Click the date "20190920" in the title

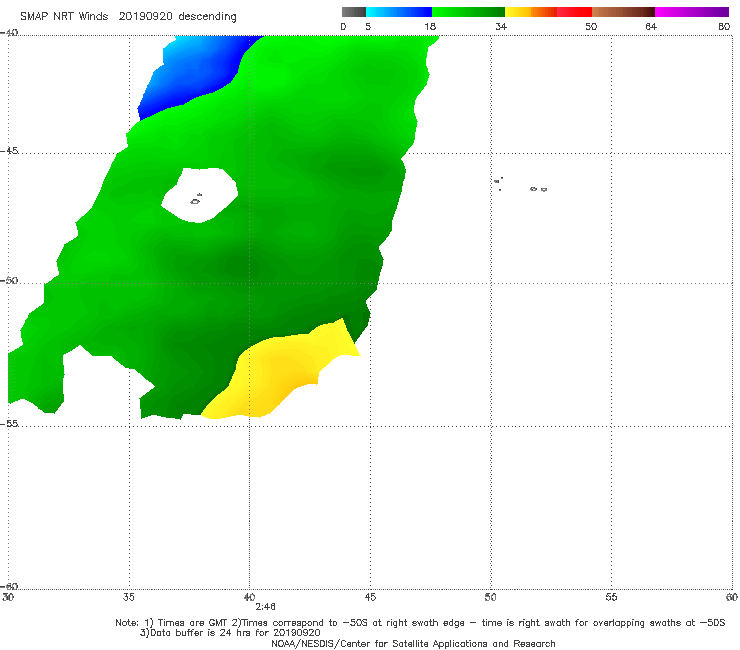tap(146, 17)
